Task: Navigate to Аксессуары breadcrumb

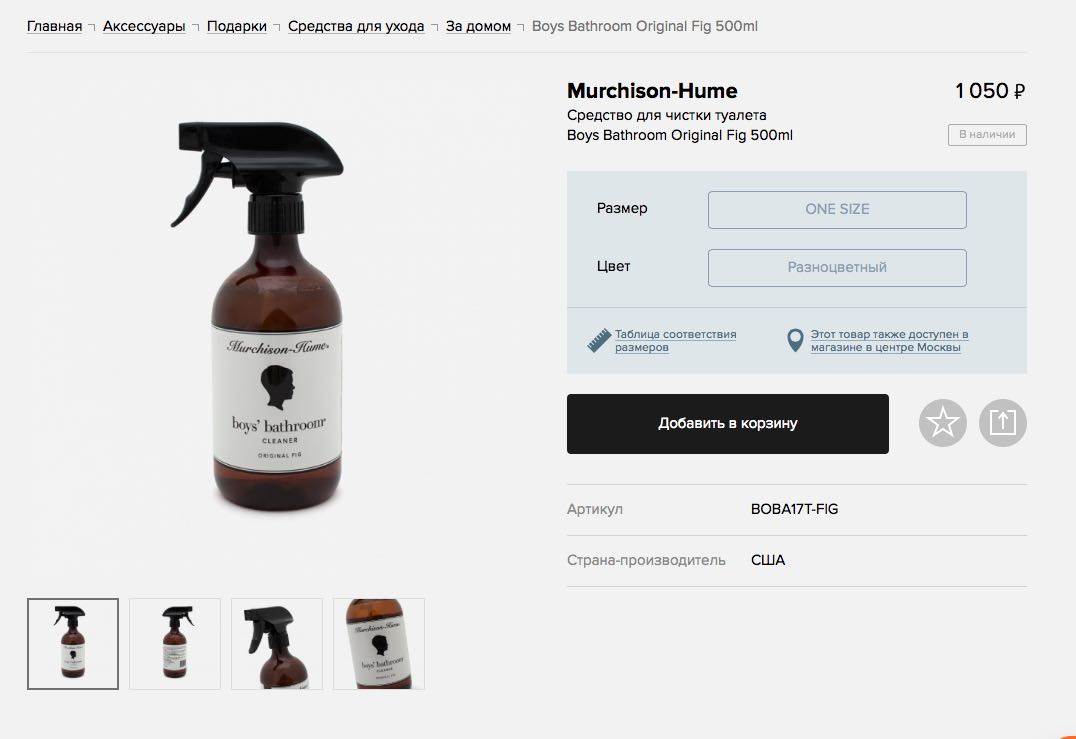Action: [144, 26]
